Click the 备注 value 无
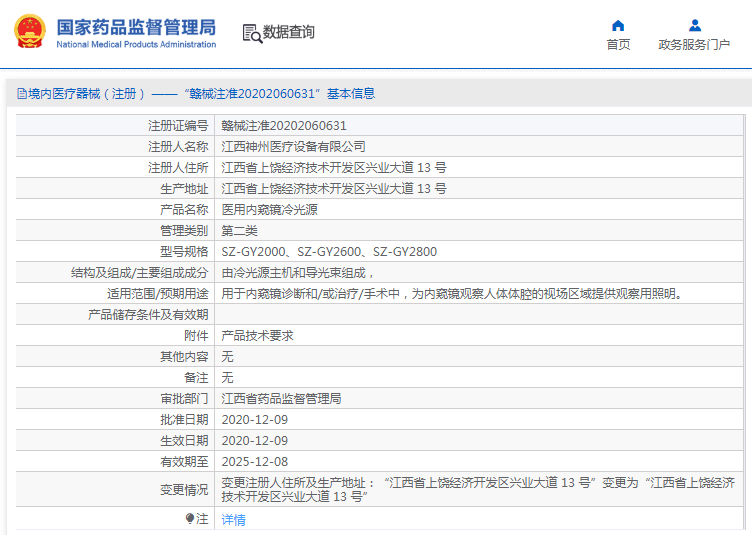This screenshot has width=752, height=535. tap(227, 378)
